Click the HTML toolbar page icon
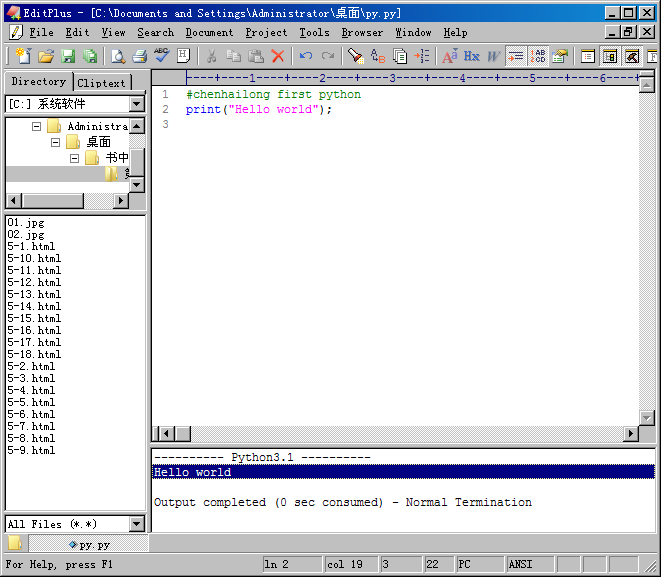The image size is (661, 577). 183,56
